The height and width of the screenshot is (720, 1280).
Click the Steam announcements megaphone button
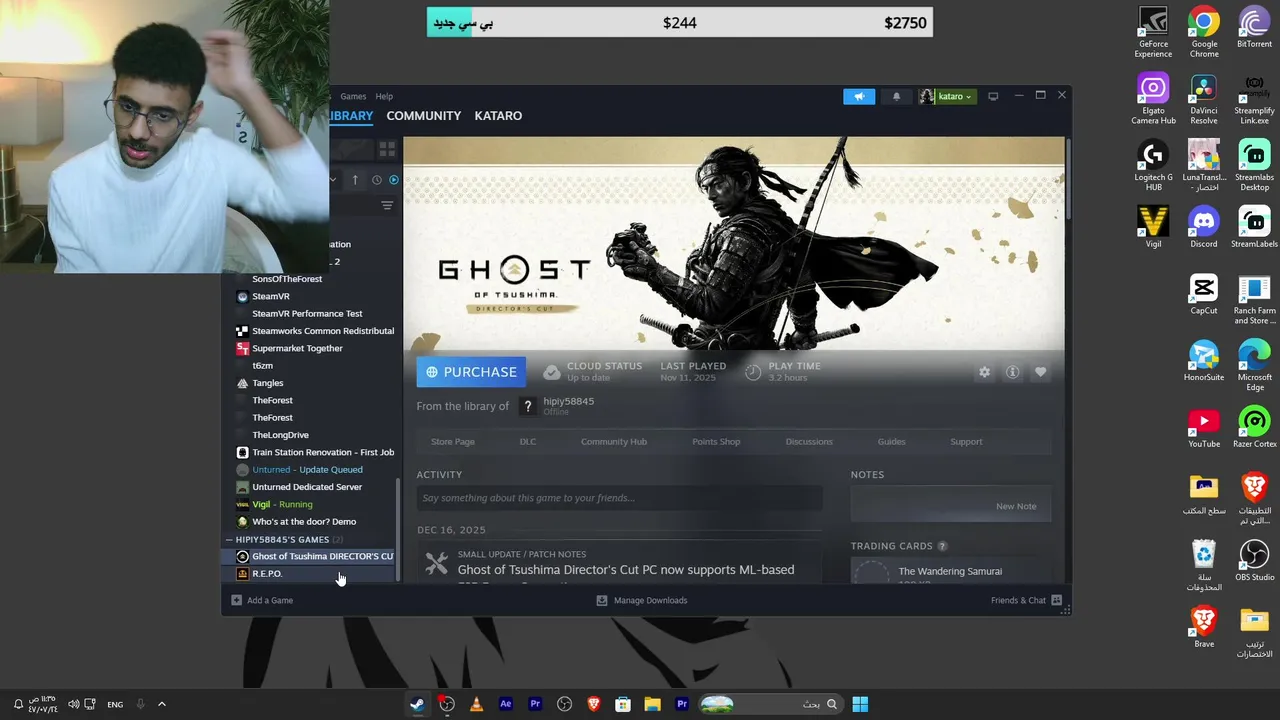point(858,96)
